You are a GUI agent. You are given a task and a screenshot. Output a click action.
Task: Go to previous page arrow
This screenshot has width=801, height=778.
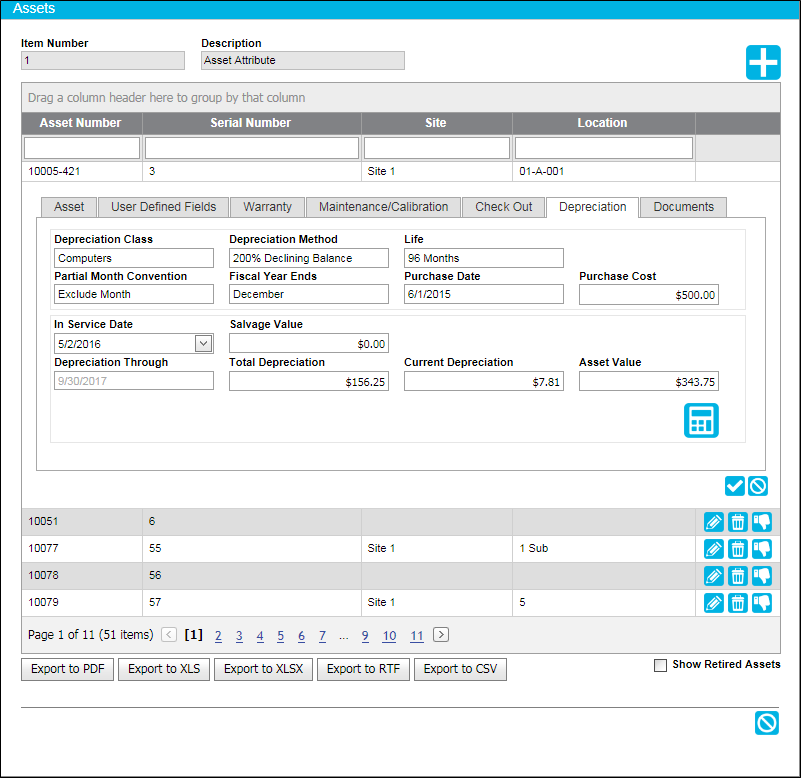click(169, 634)
